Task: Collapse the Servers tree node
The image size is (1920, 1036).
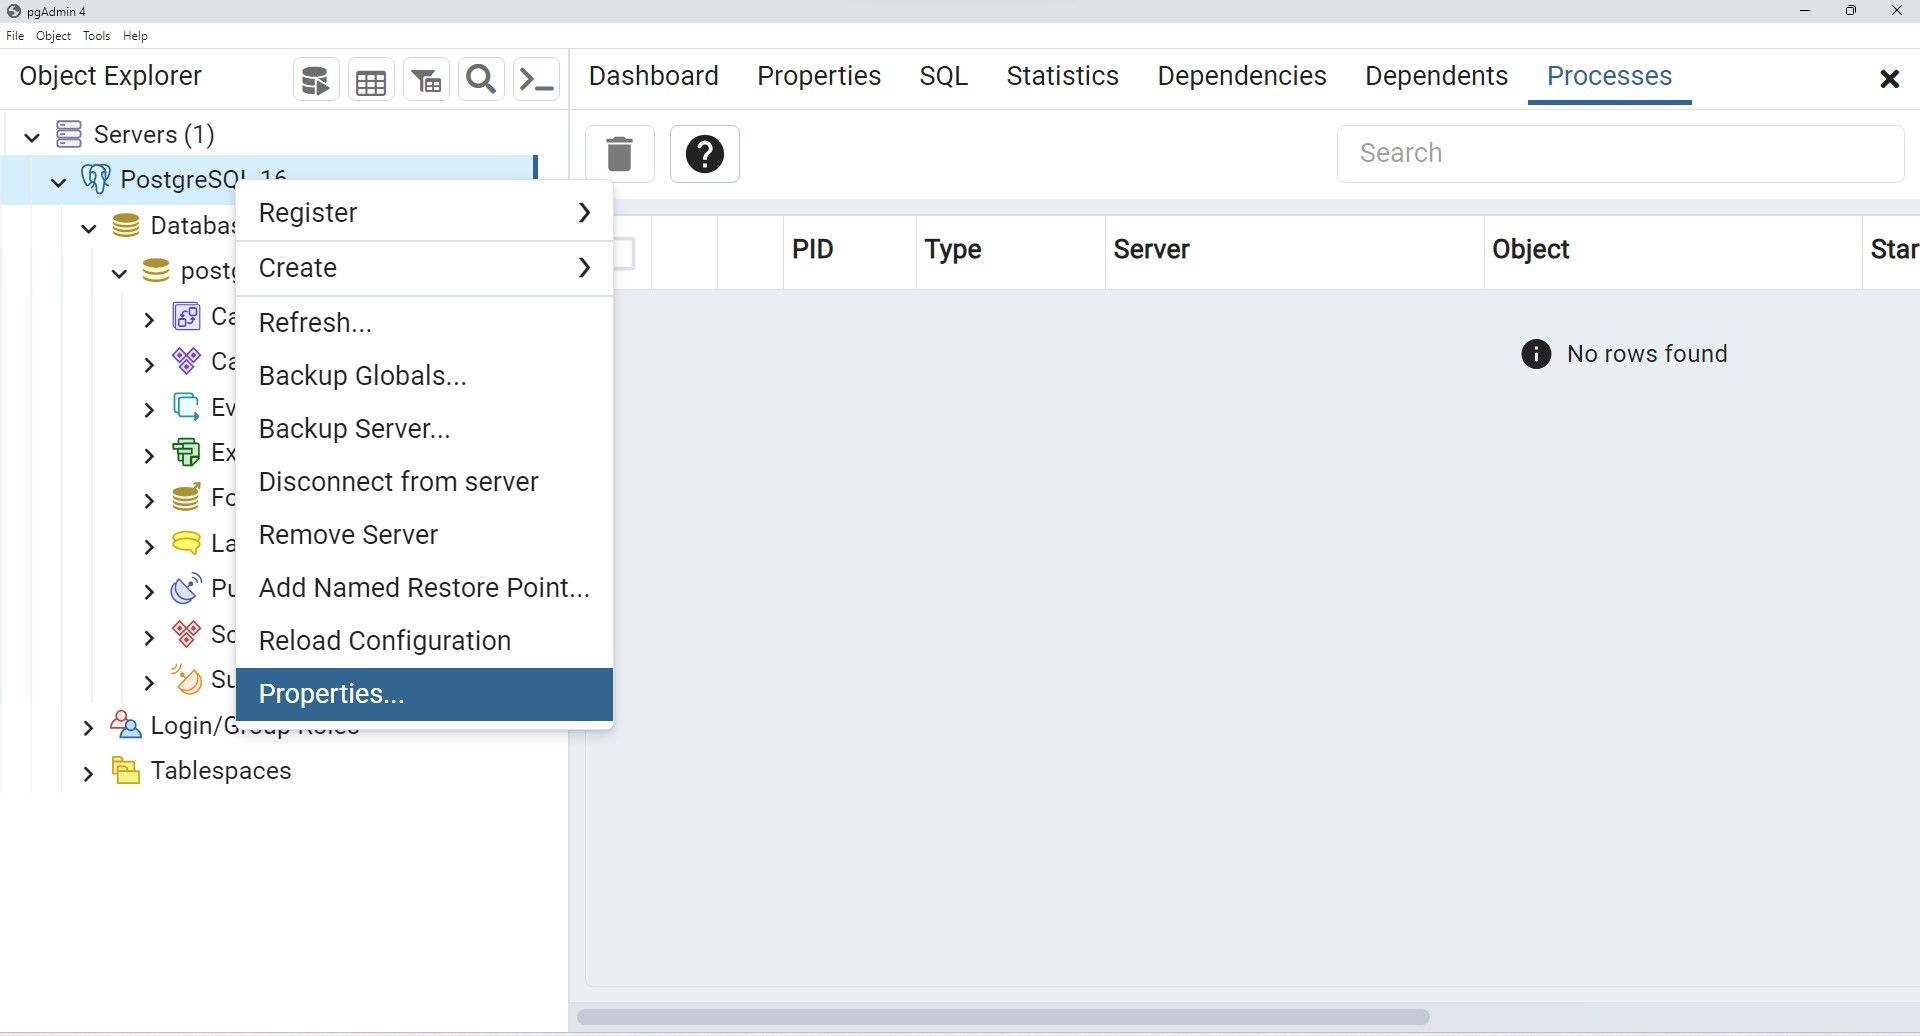Action: 32,136
